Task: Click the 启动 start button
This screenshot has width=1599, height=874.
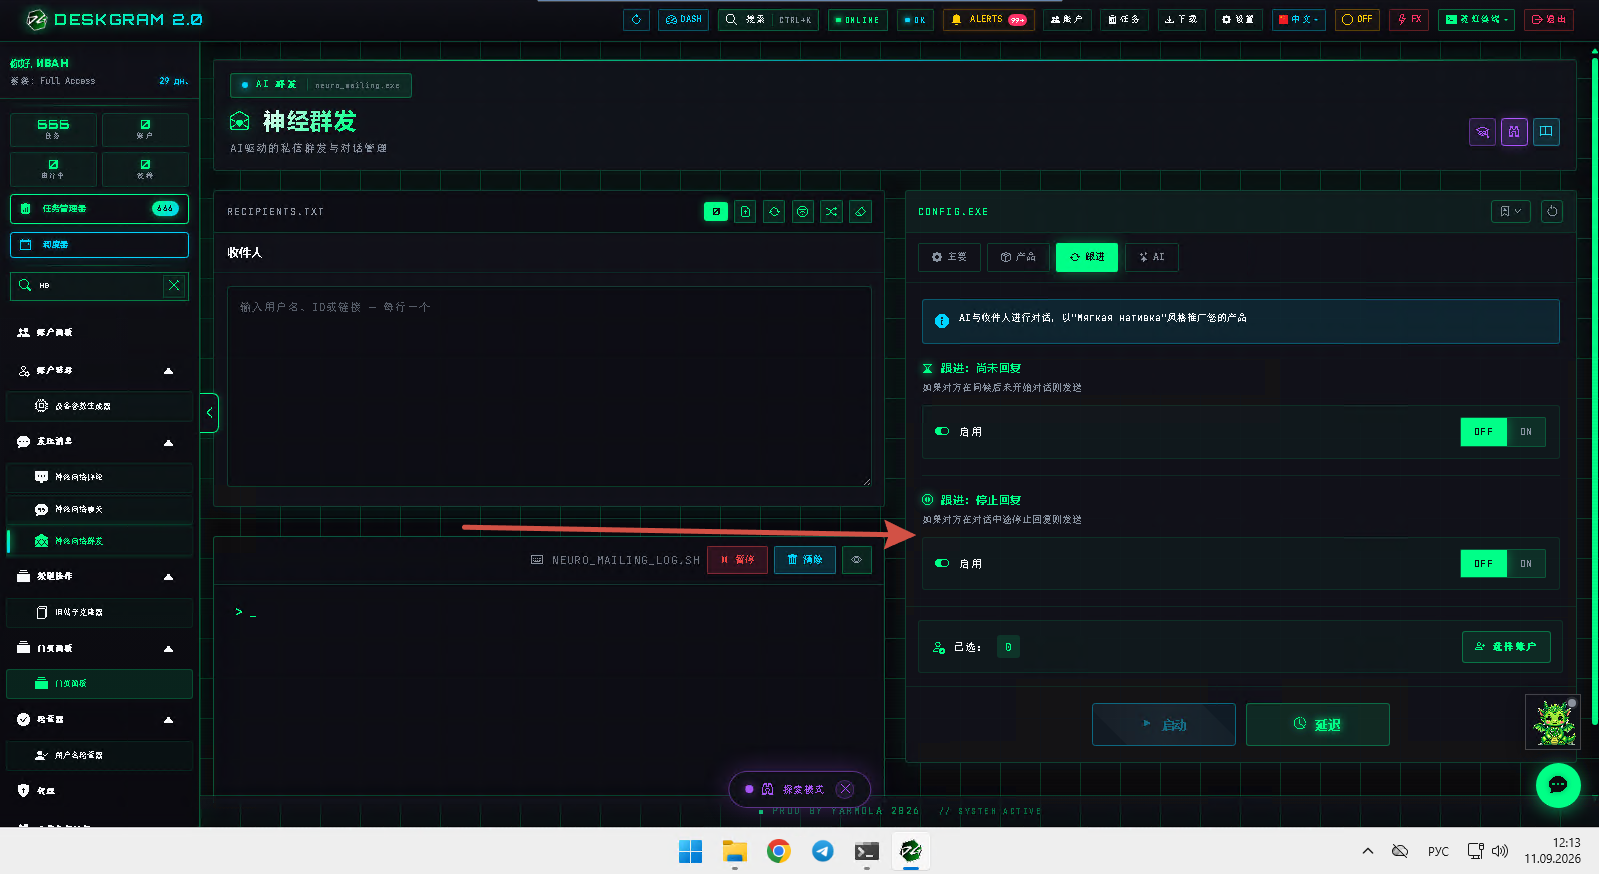Action: (x=1164, y=724)
